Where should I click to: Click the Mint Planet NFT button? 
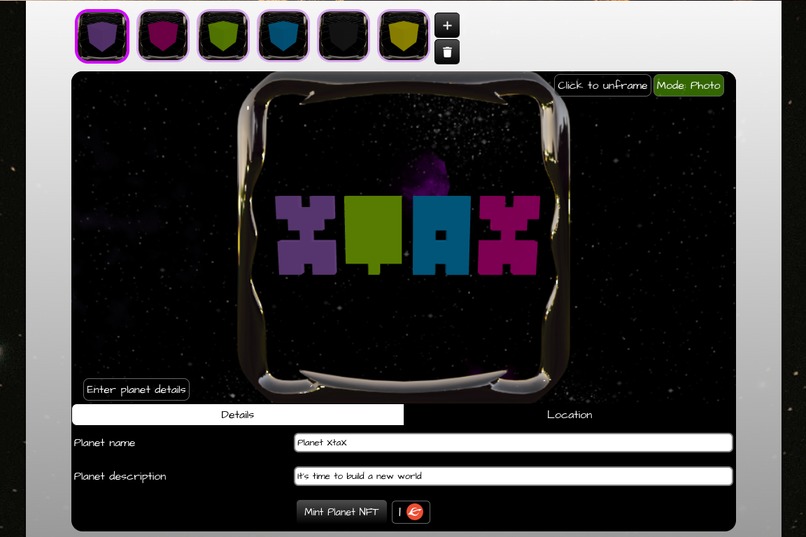tap(341, 512)
